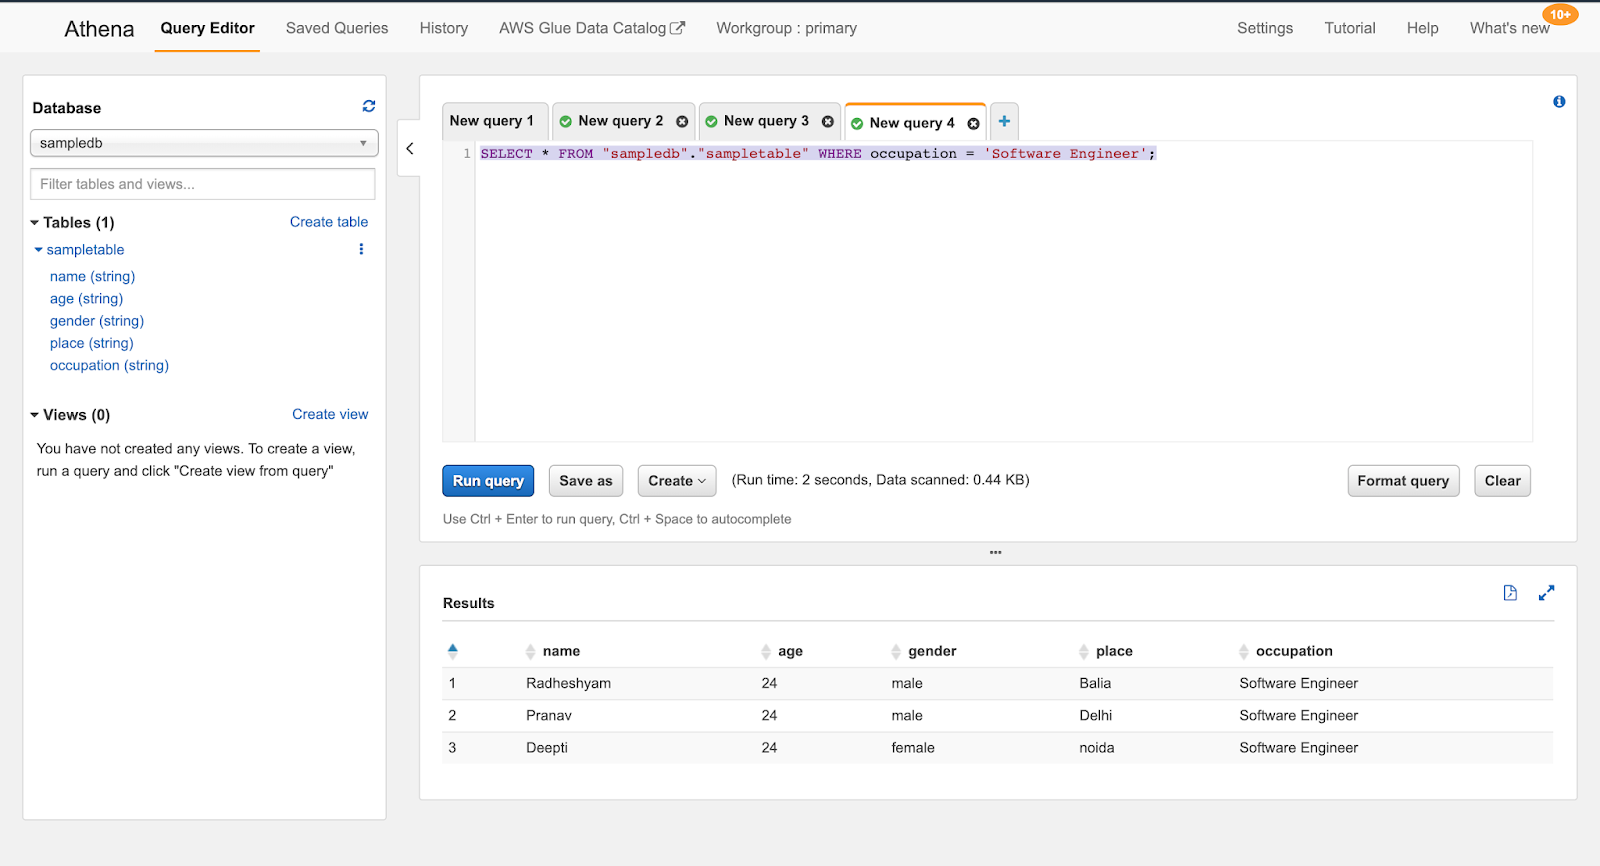Open the Create dropdown button
This screenshot has width=1600, height=866.
(x=677, y=481)
